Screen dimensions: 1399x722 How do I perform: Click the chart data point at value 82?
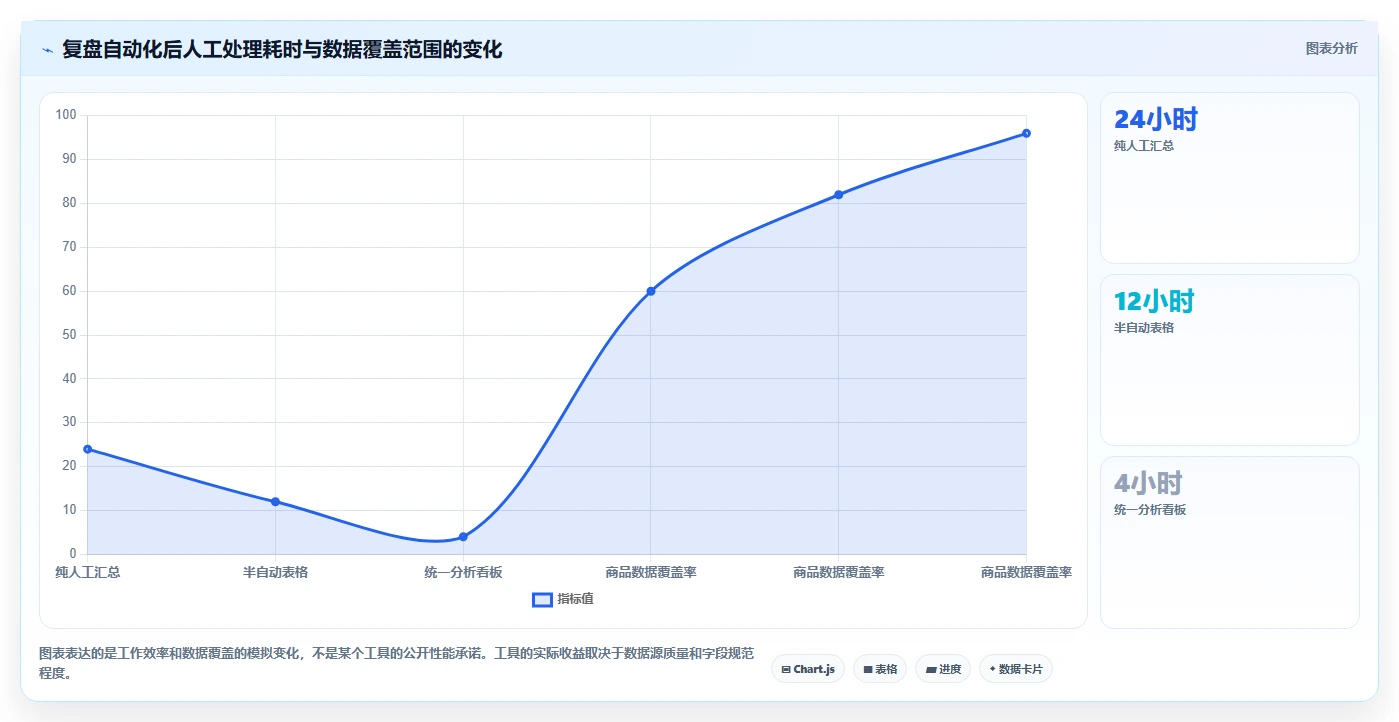pyautogui.click(x=838, y=195)
